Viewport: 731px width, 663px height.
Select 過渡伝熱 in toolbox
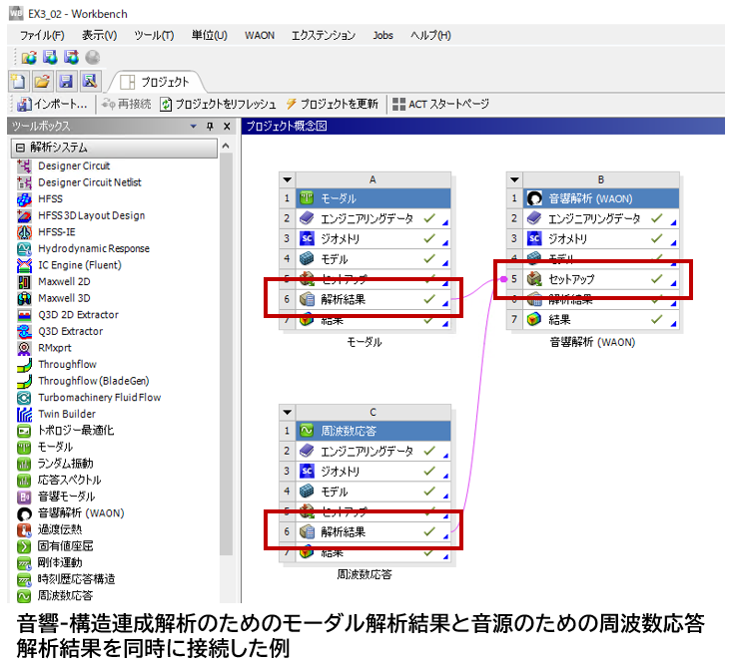tap(60, 530)
